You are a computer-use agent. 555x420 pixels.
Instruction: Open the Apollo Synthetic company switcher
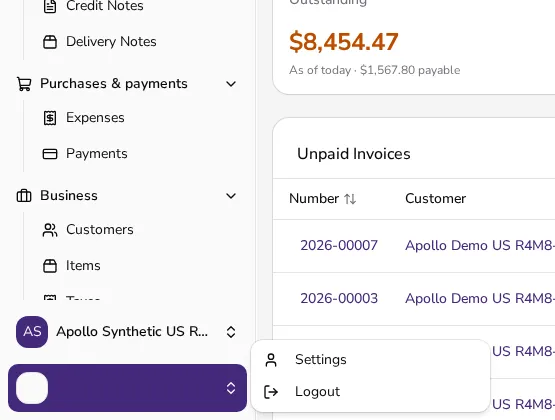[127, 332]
